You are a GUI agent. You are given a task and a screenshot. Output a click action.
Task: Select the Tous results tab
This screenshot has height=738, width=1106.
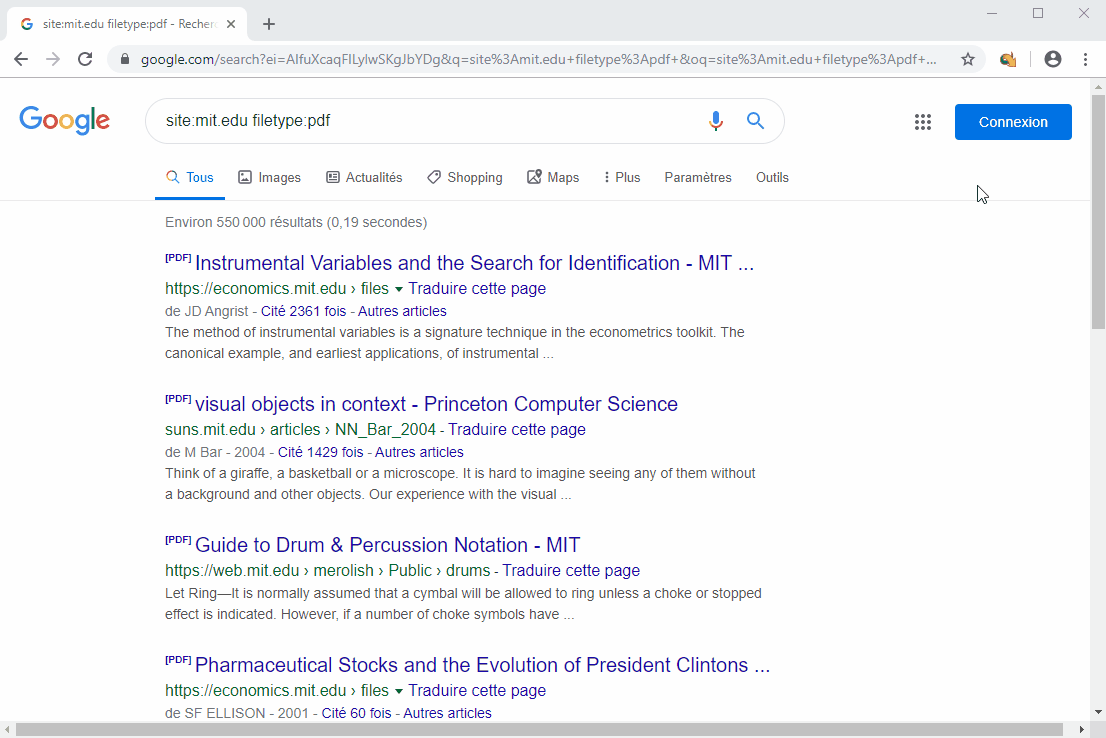click(x=190, y=178)
